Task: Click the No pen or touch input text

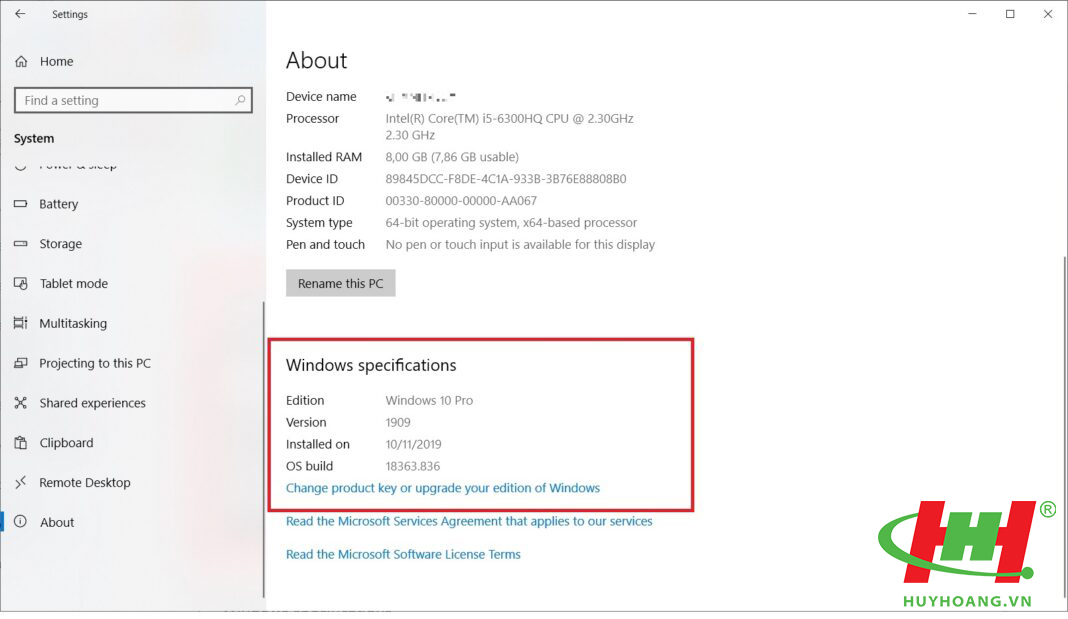Action: pos(520,244)
